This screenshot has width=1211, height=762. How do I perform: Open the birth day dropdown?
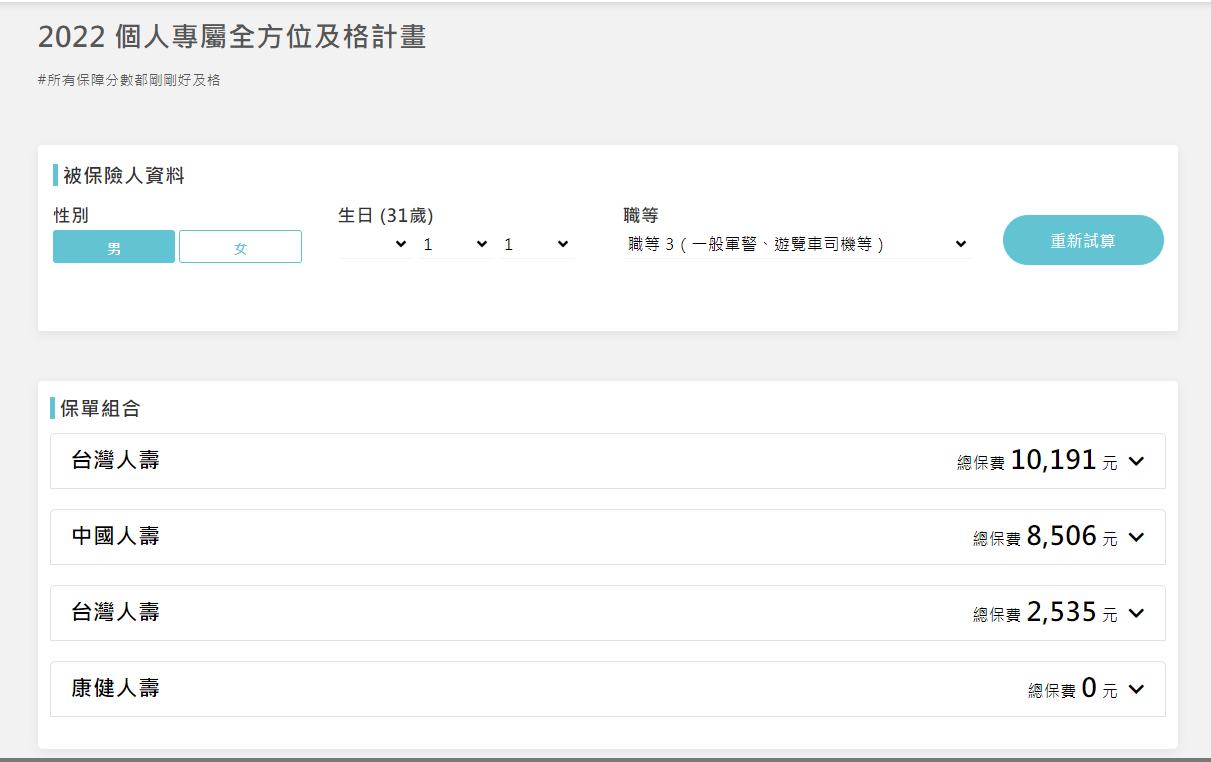pos(537,244)
